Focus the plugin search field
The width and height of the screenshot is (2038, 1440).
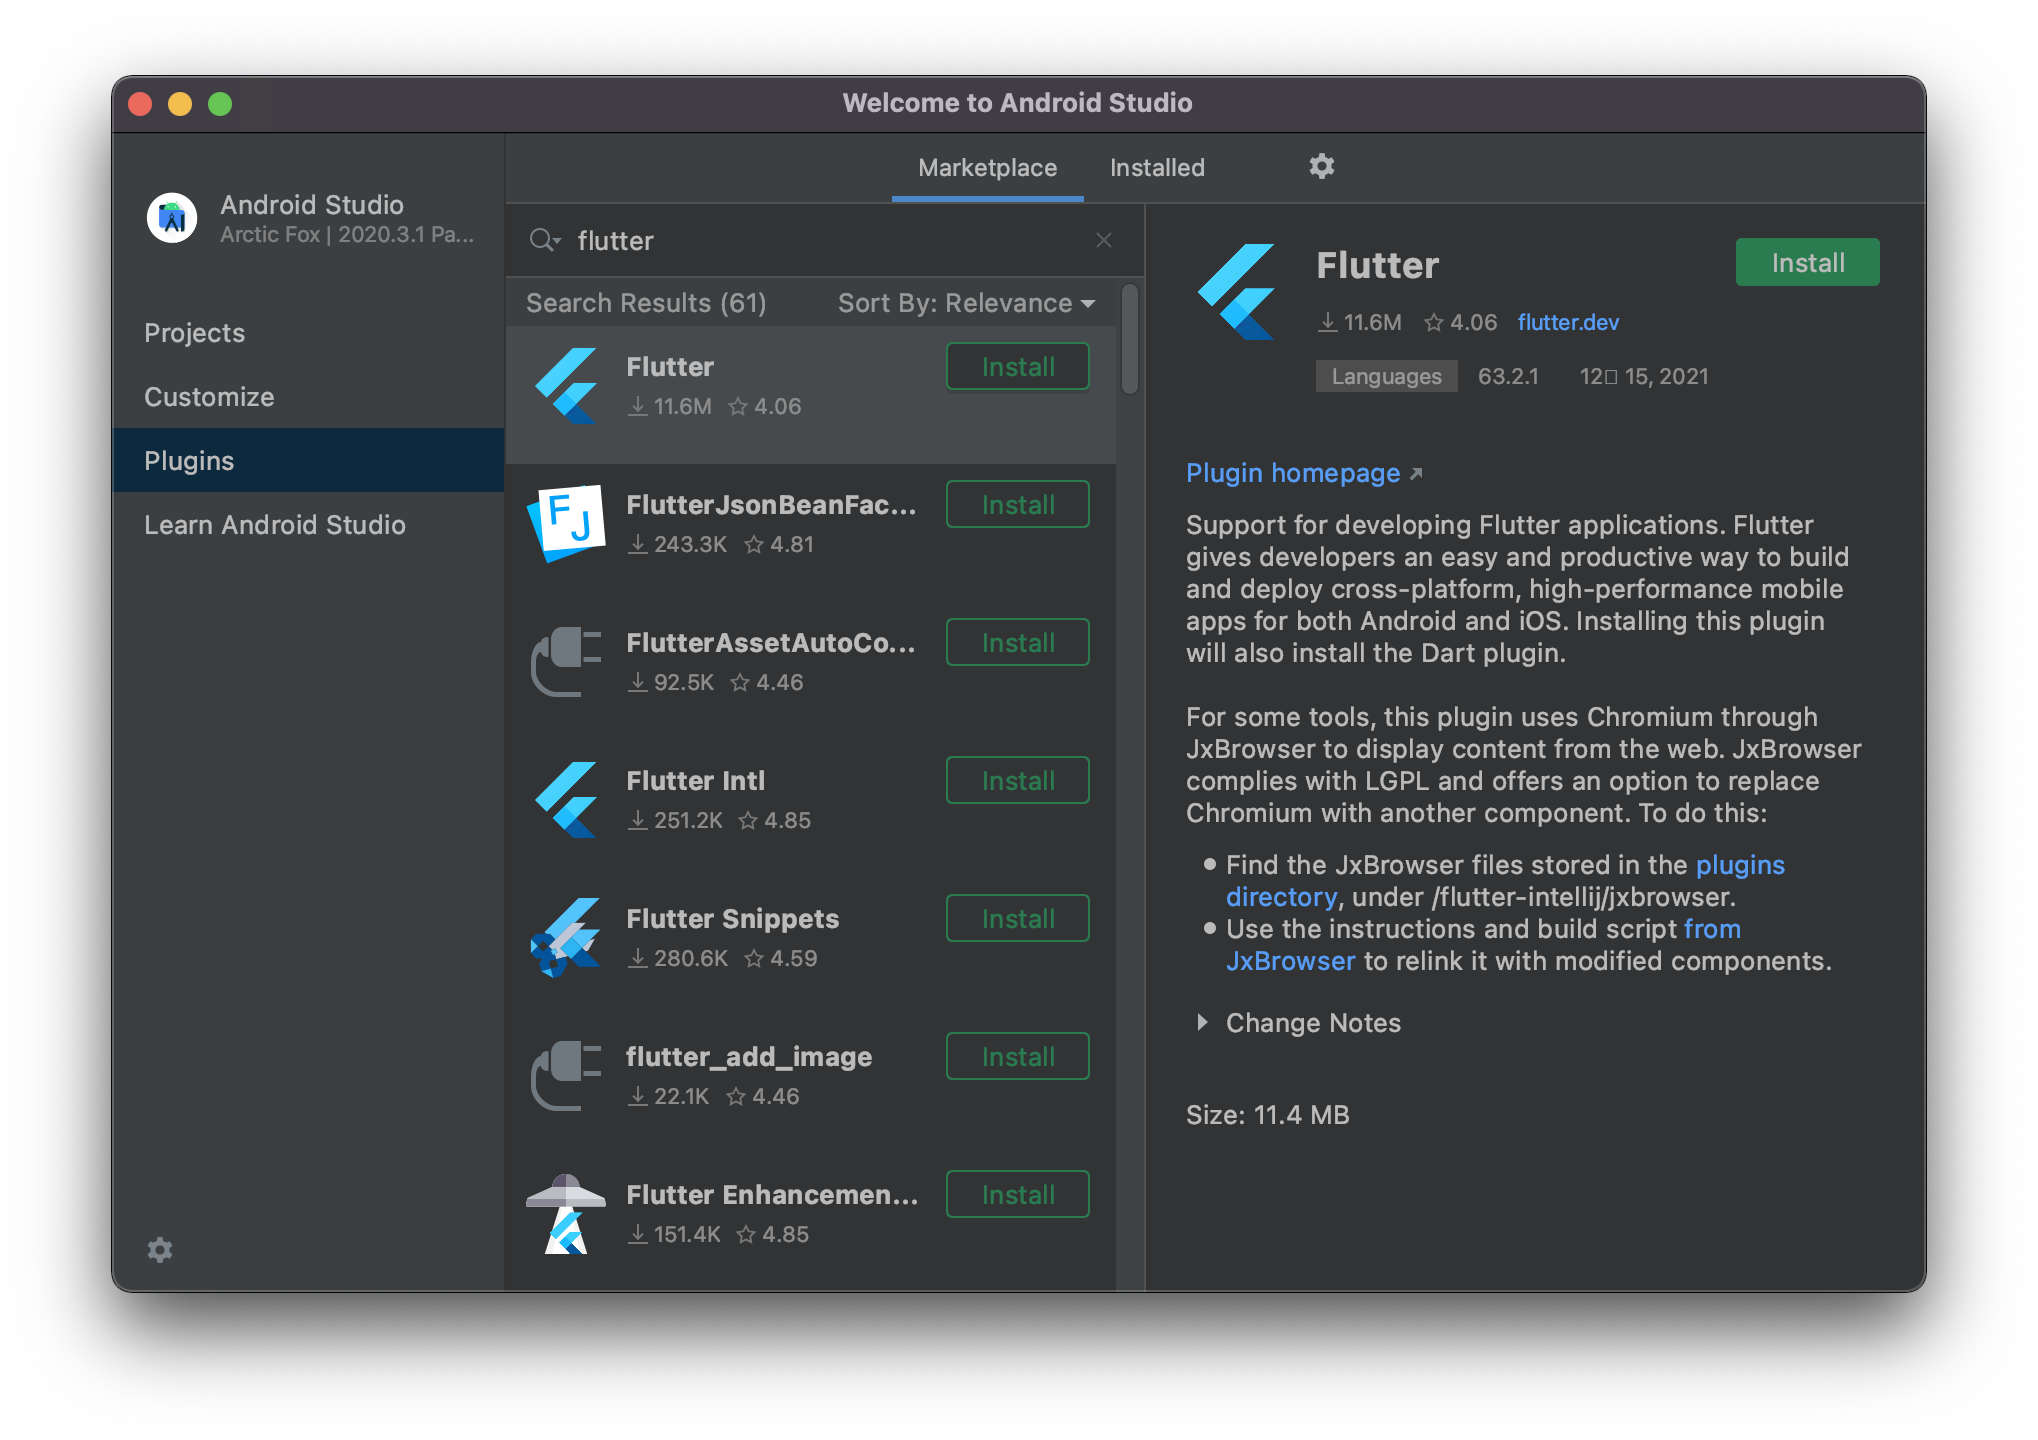point(826,241)
